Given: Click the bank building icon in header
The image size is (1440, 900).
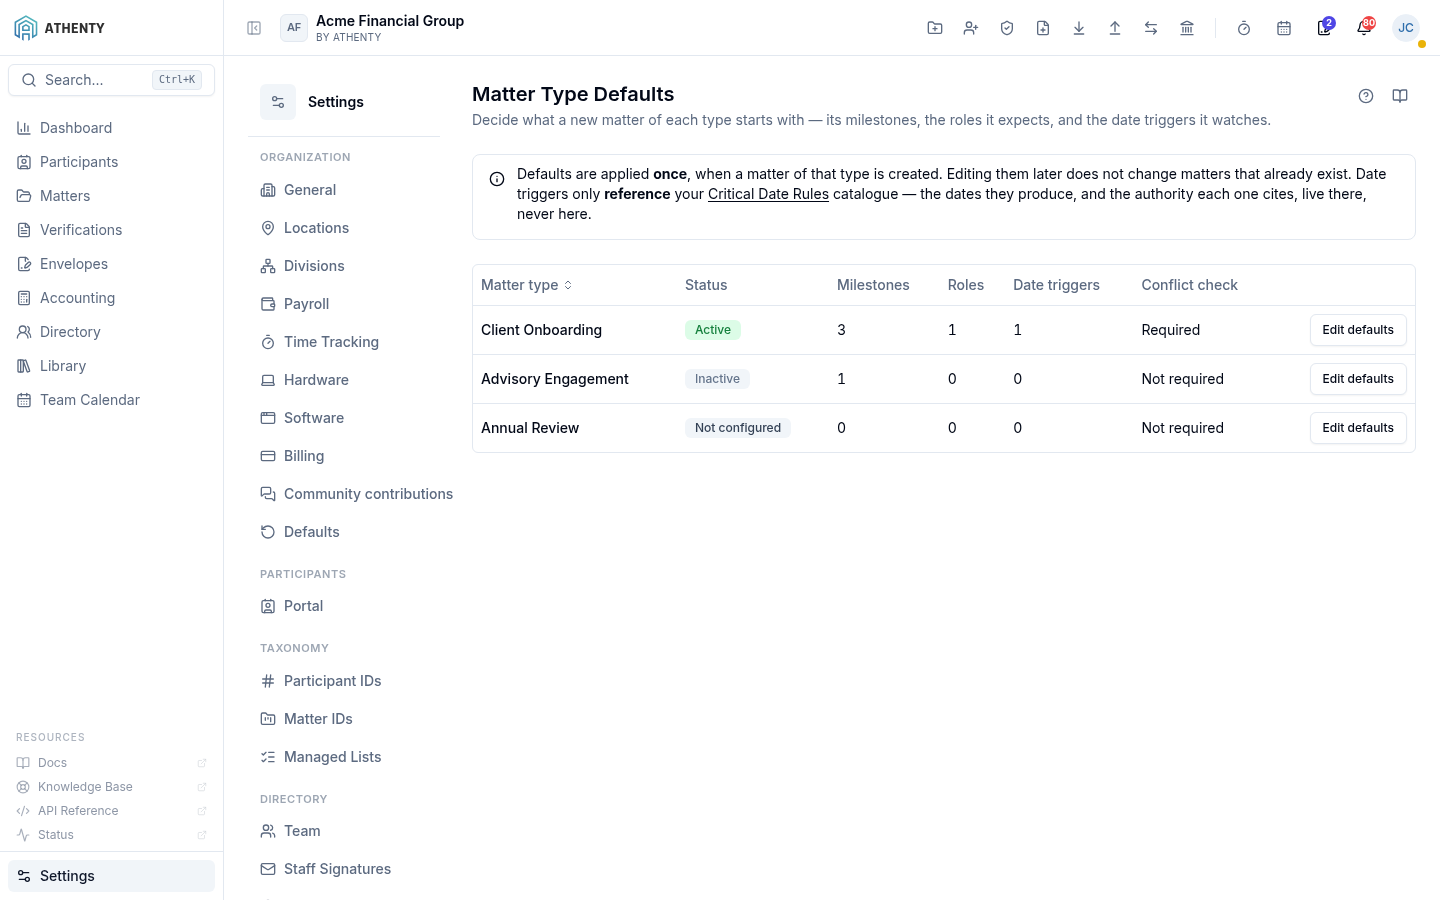Looking at the screenshot, I should [x=1187, y=28].
